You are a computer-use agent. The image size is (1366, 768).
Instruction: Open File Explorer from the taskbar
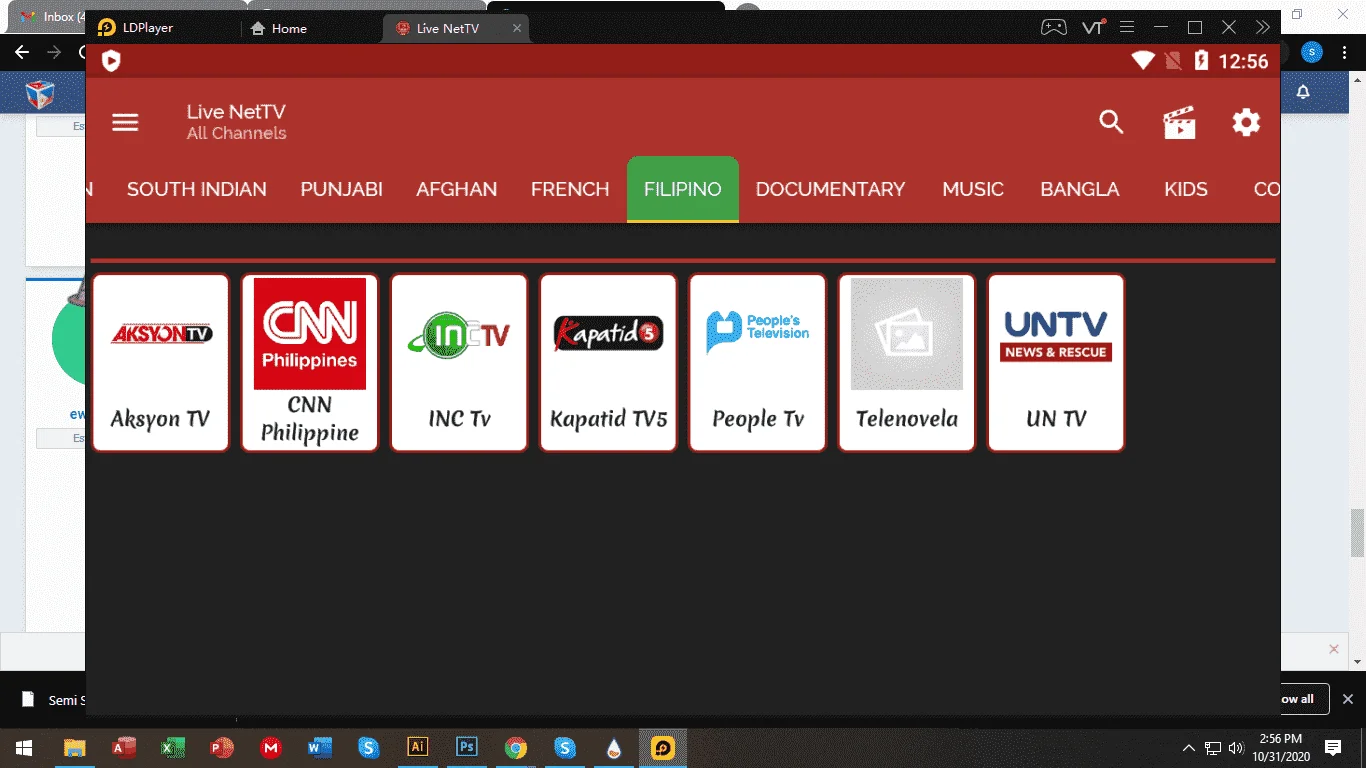coord(74,747)
